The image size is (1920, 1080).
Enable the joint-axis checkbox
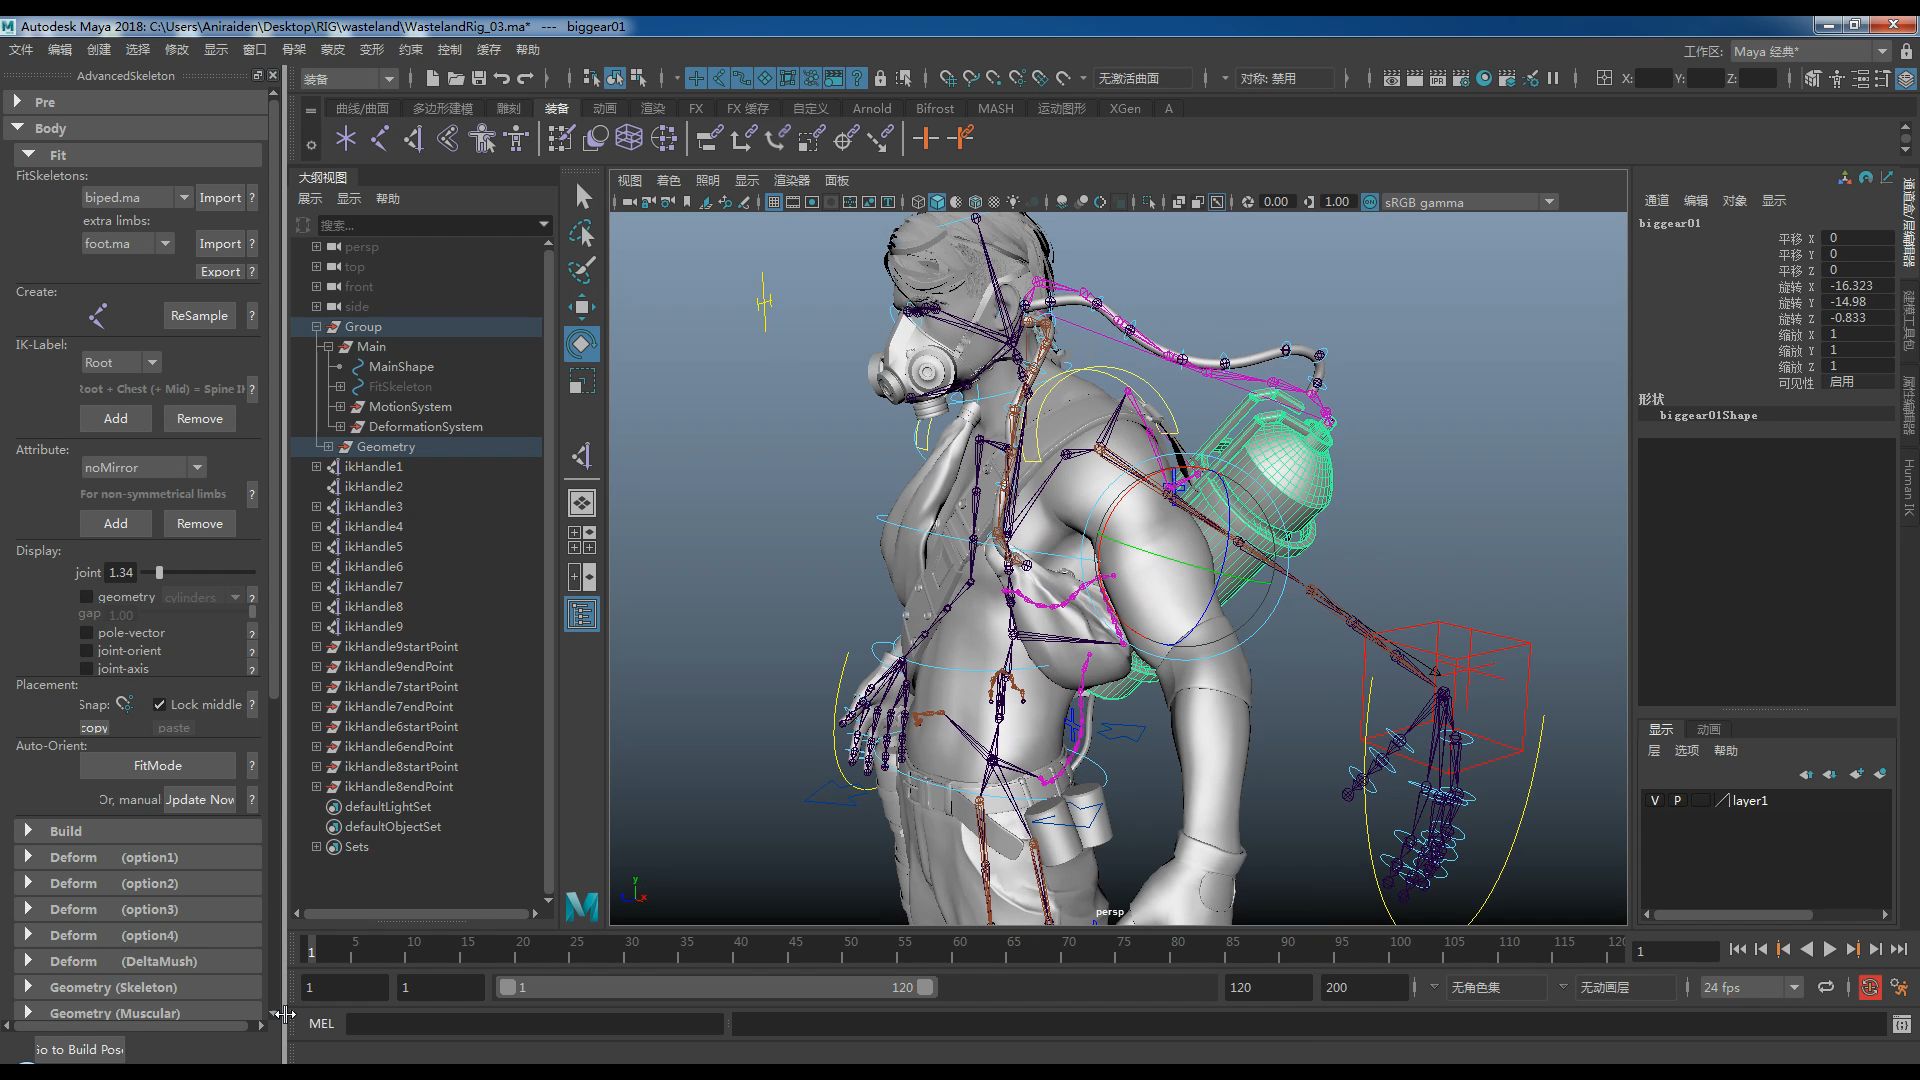point(87,669)
